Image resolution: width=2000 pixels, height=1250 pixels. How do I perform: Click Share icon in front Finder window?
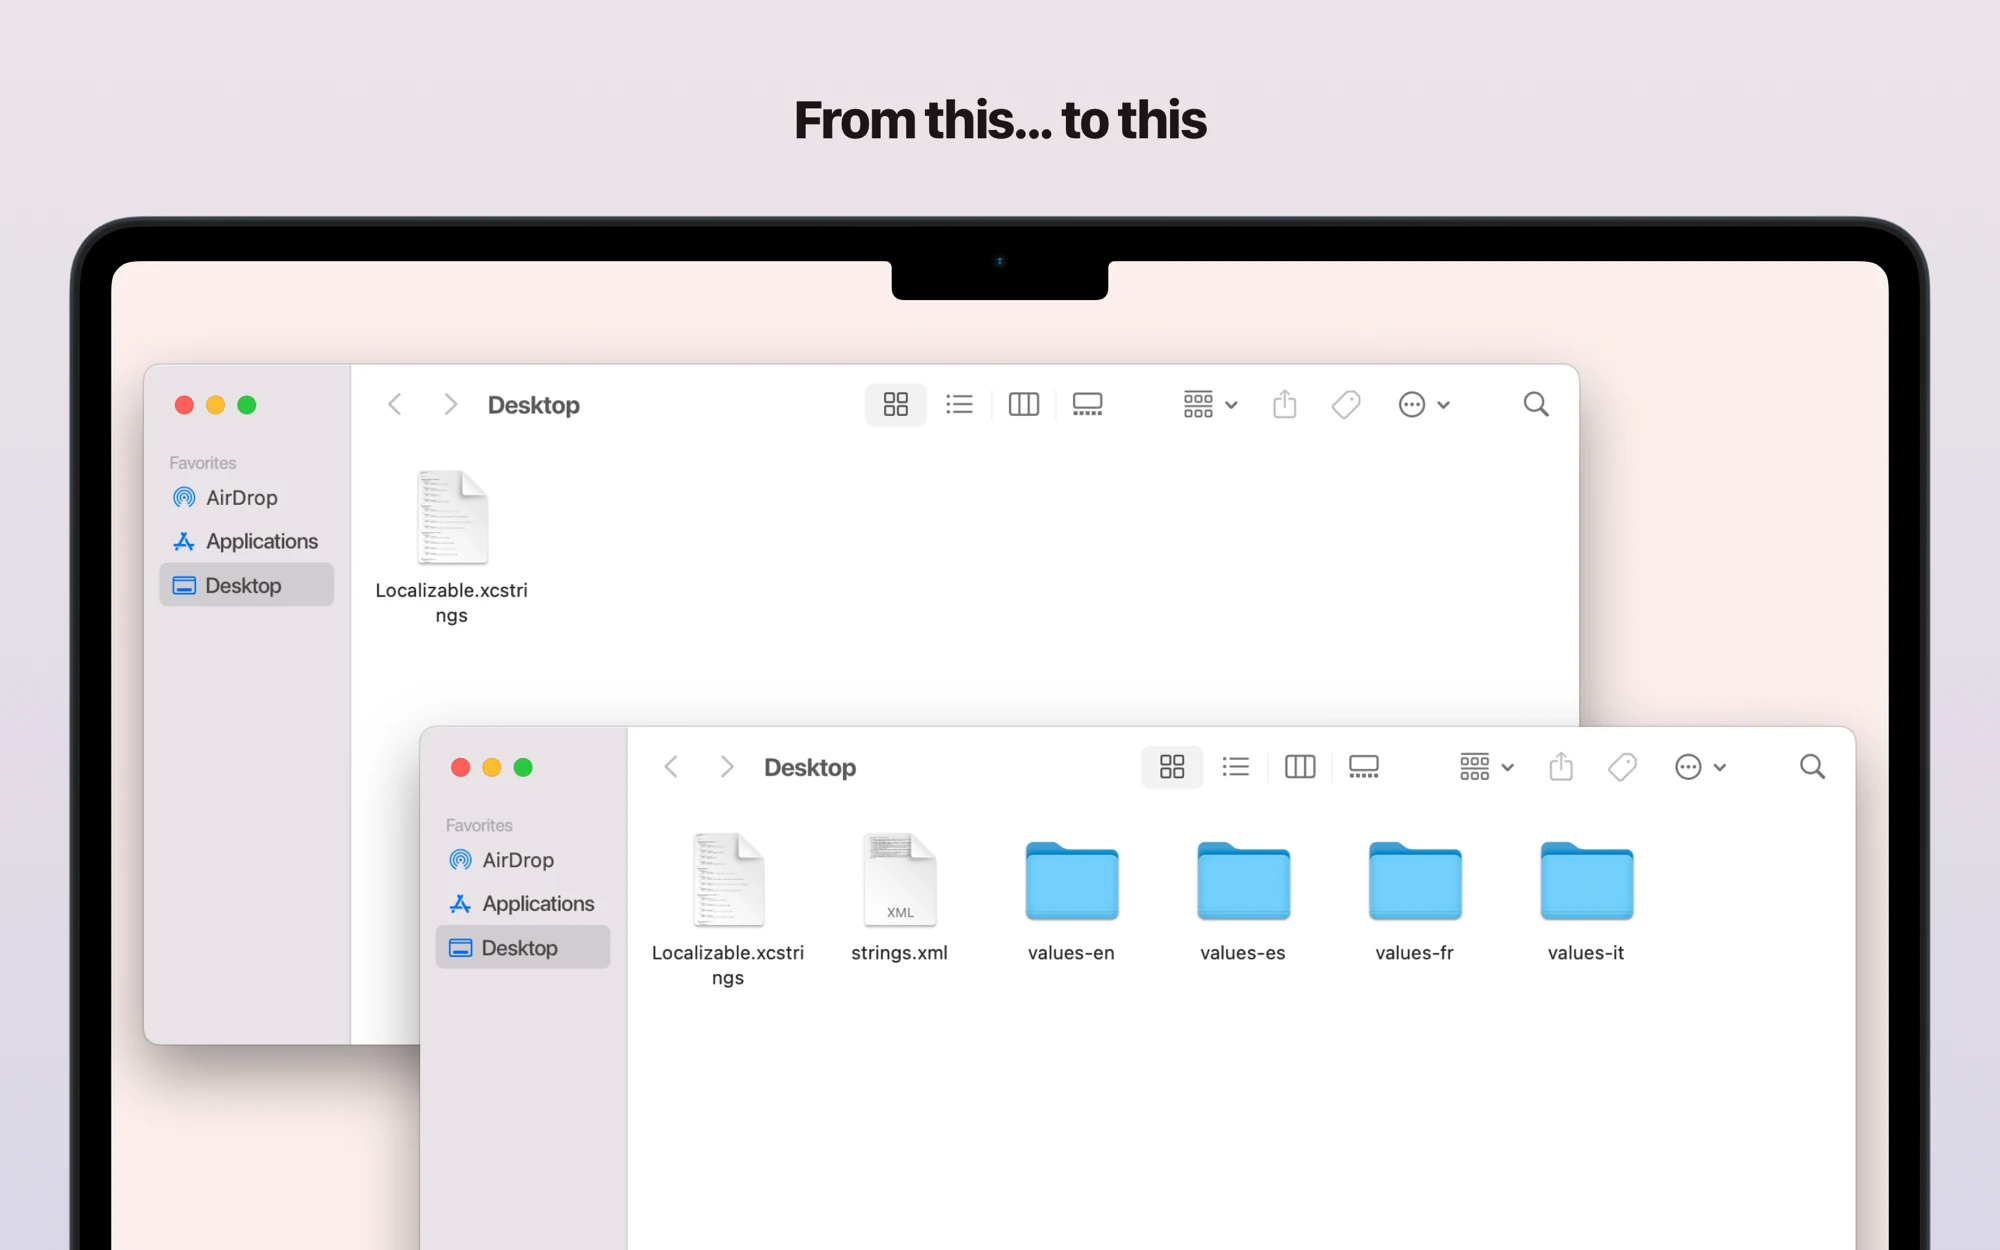[x=1560, y=767]
